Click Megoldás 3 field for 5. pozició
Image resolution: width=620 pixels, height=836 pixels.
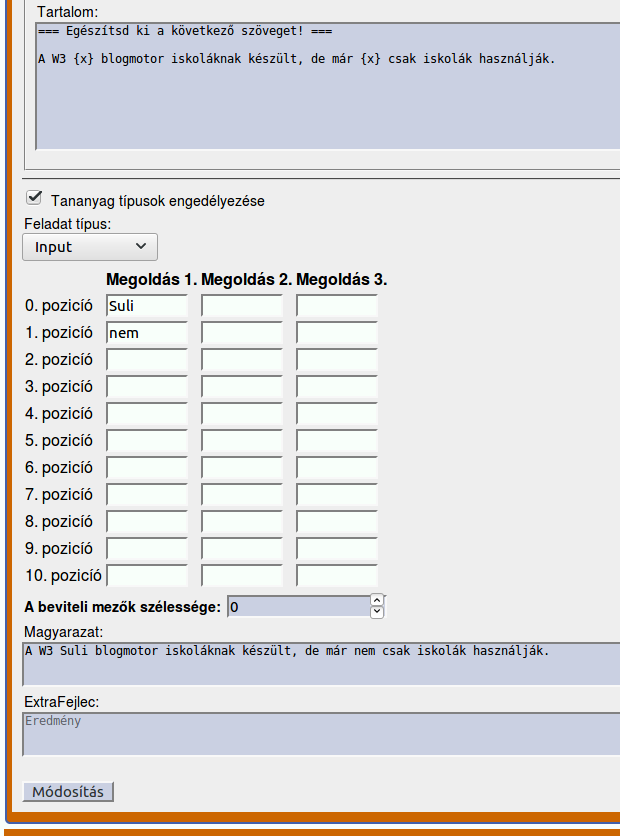(x=337, y=441)
